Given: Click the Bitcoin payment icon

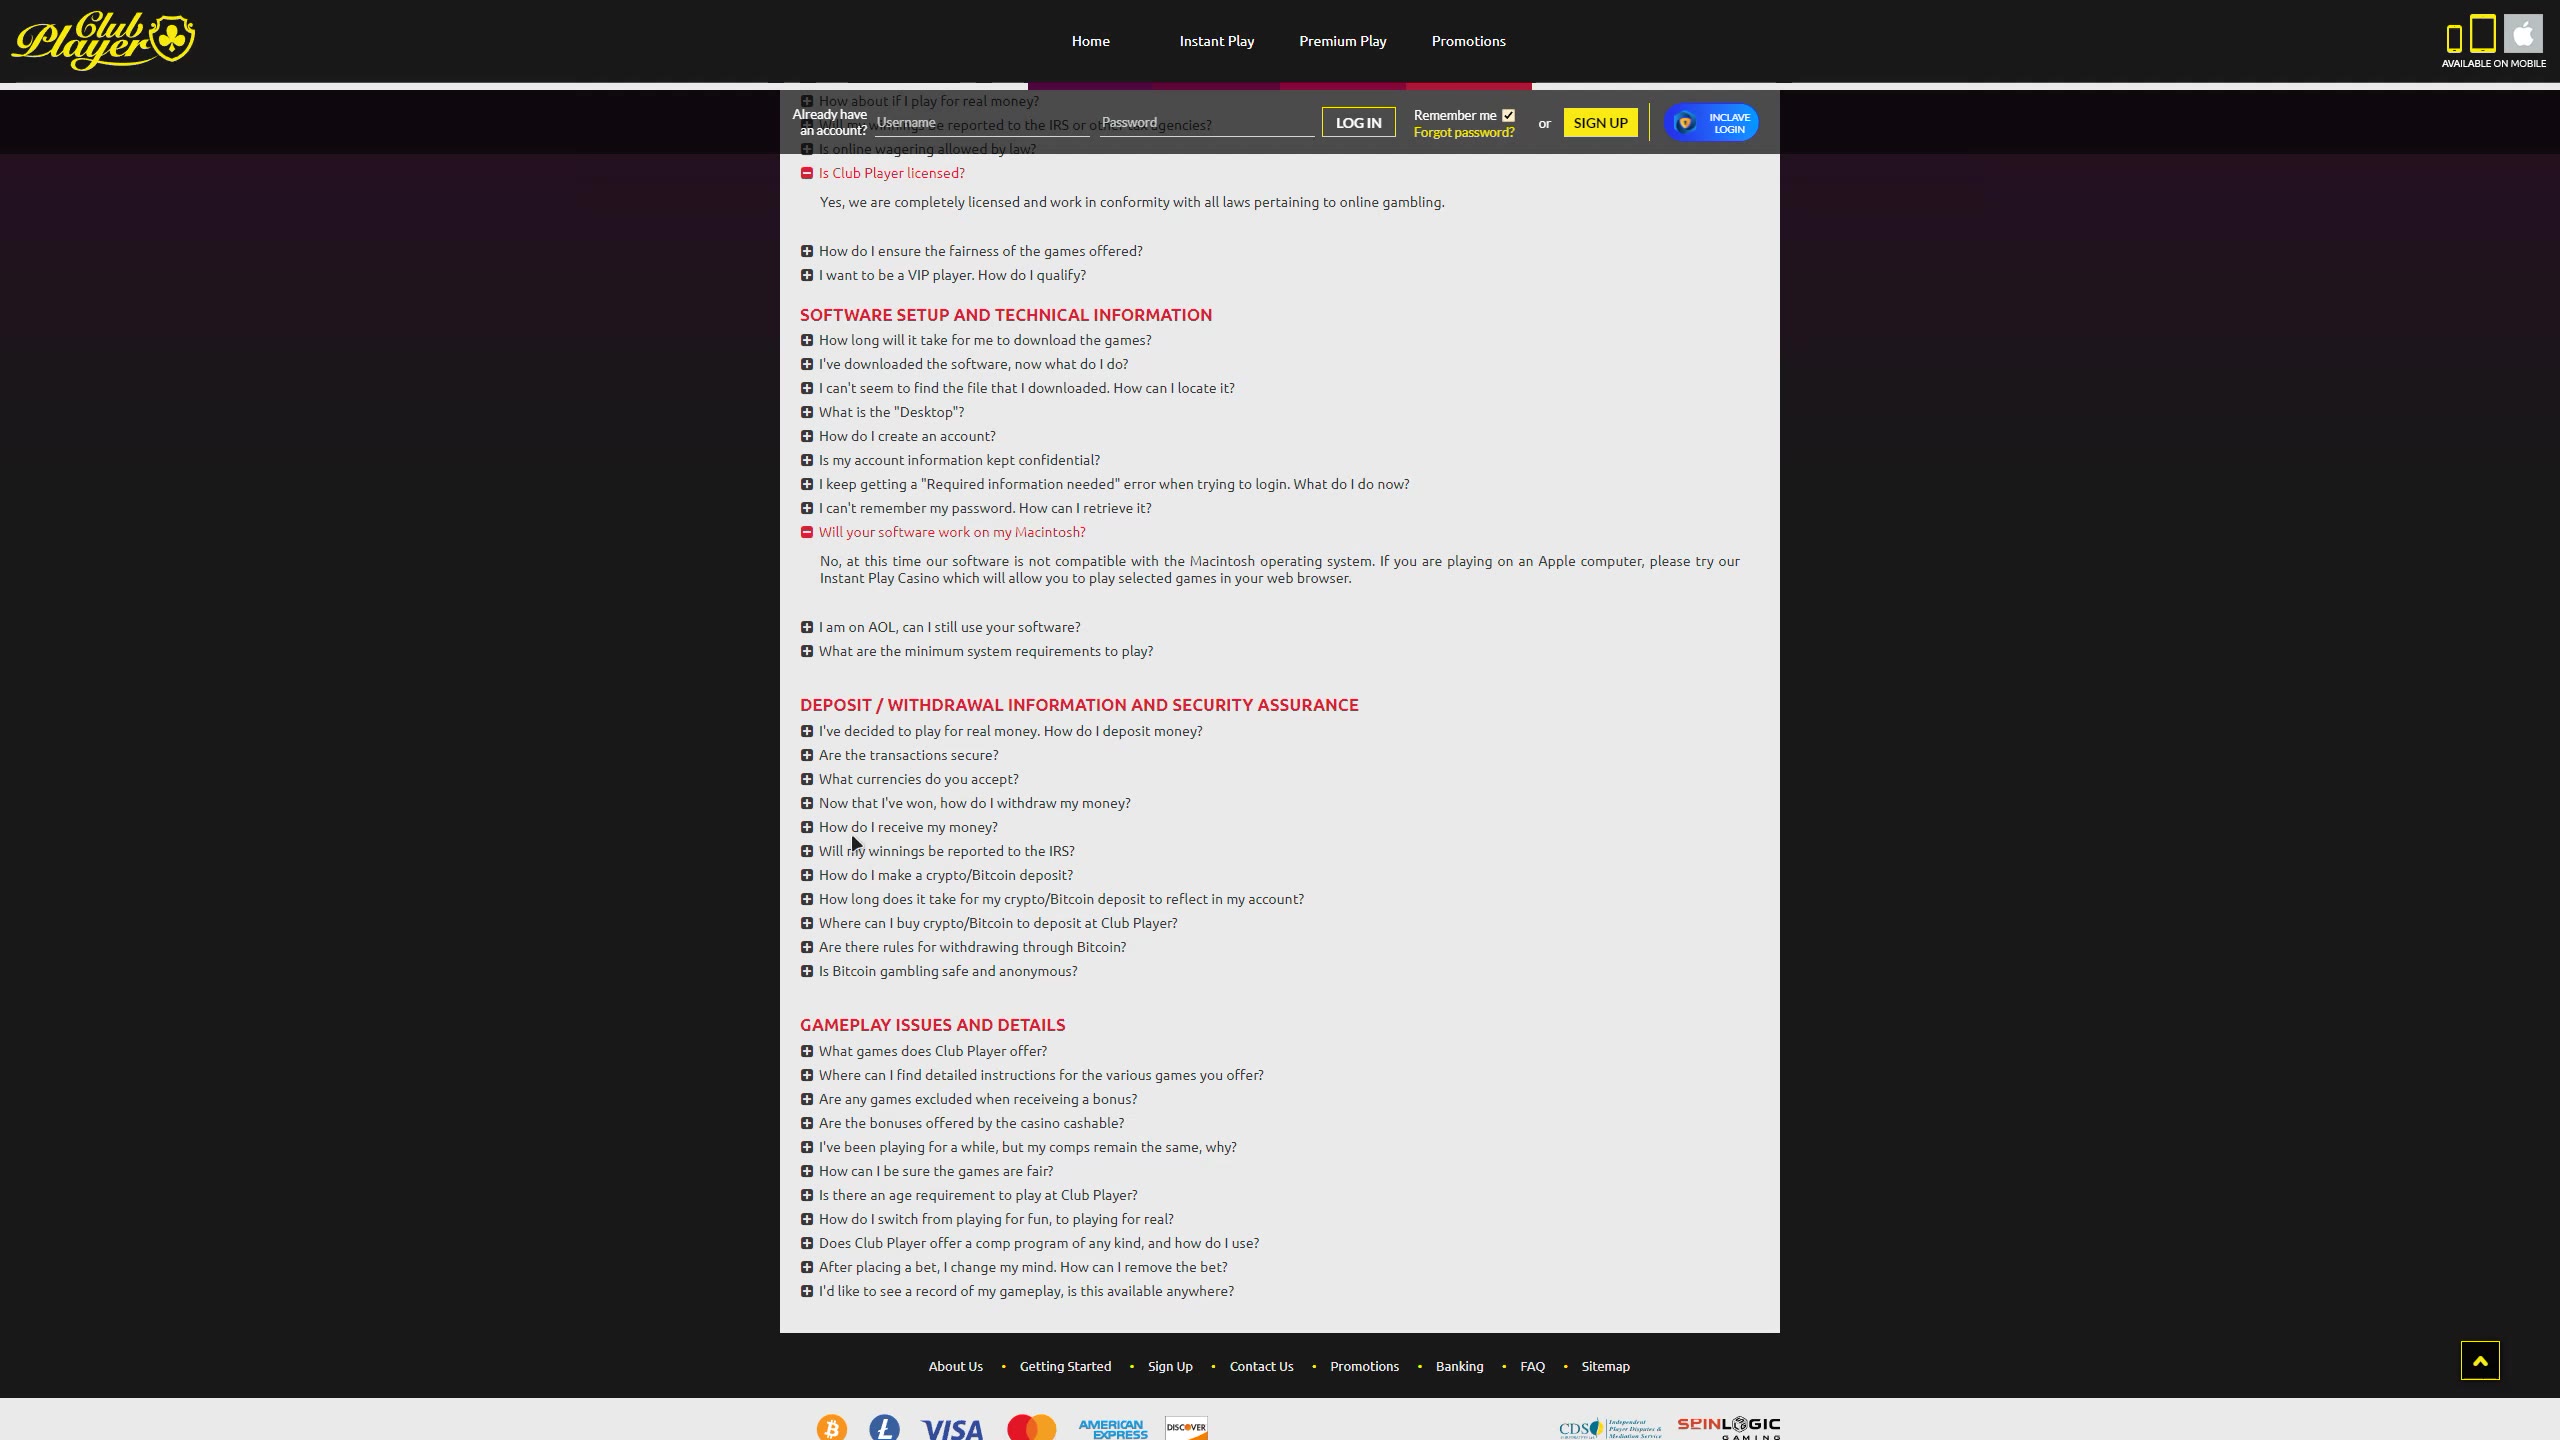Looking at the screenshot, I should coord(831,1427).
